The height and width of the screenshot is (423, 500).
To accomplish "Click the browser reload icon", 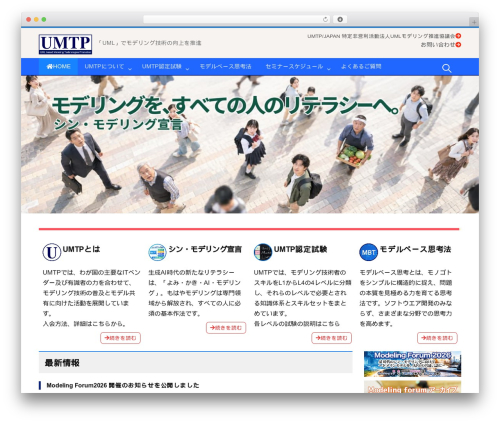I will point(325,20).
